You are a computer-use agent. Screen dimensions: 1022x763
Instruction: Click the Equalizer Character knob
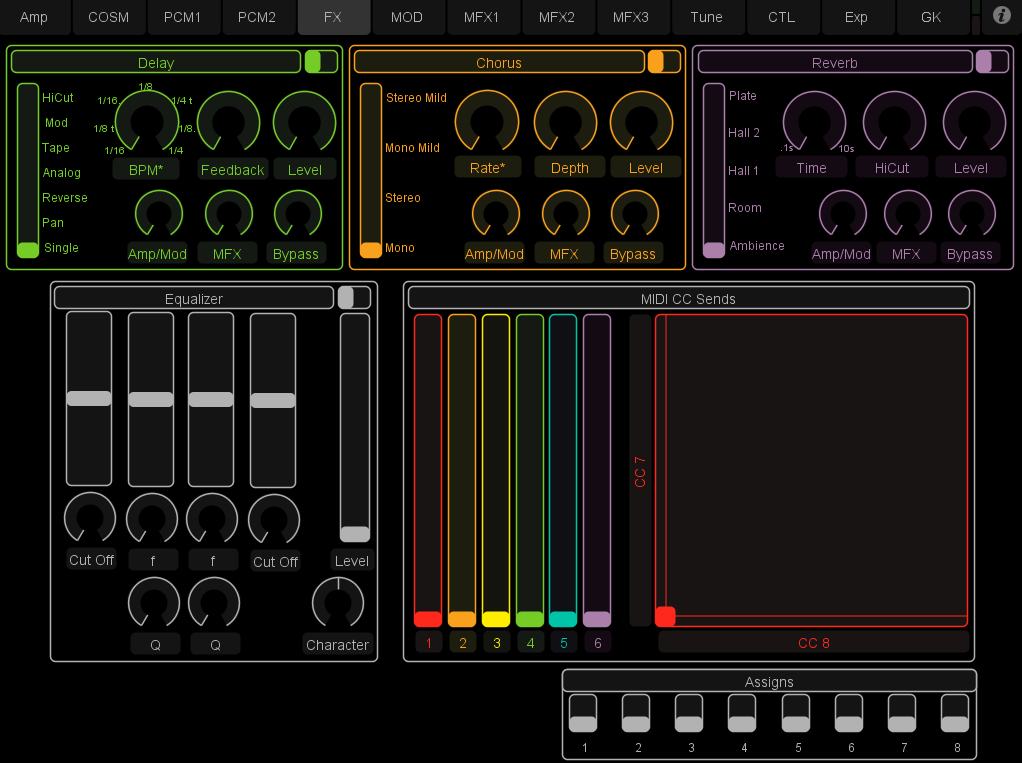coord(338,604)
